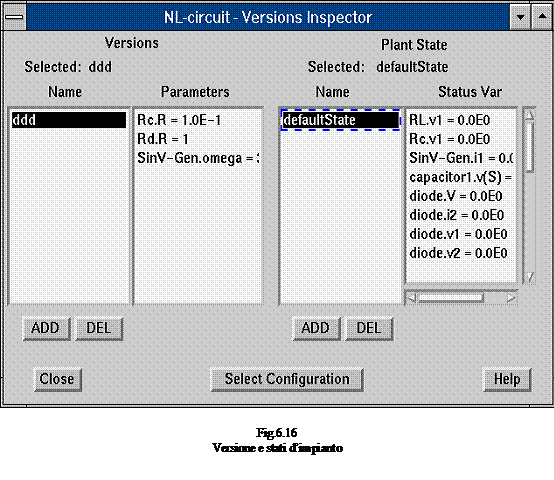Viewport: 554px width, 480px height.
Task: Click the horizontal scrollbar left arrow
Action: pos(411,298)
